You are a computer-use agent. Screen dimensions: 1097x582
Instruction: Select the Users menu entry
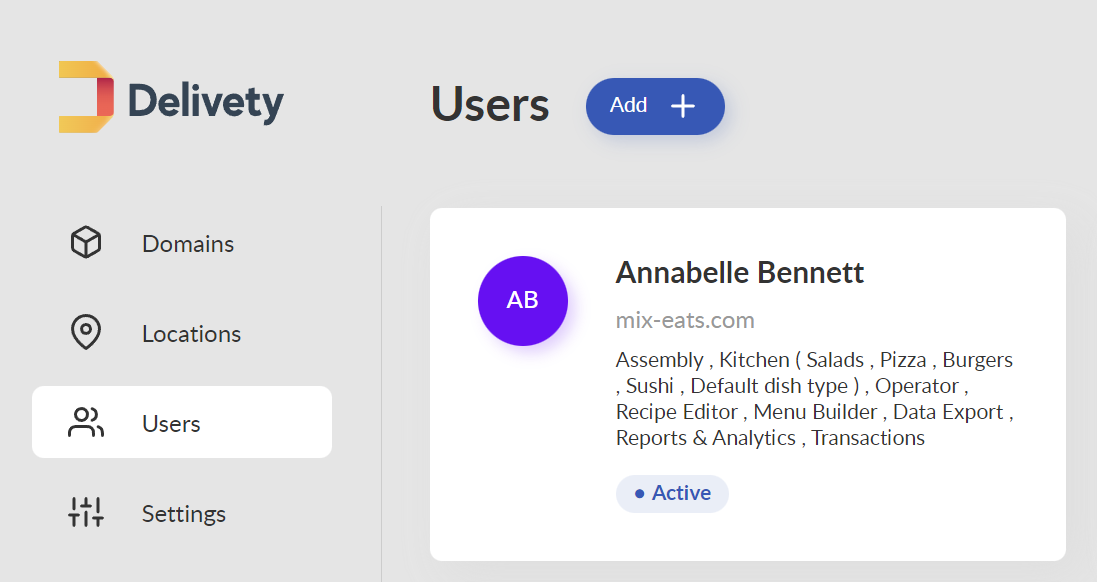(182, 423)
